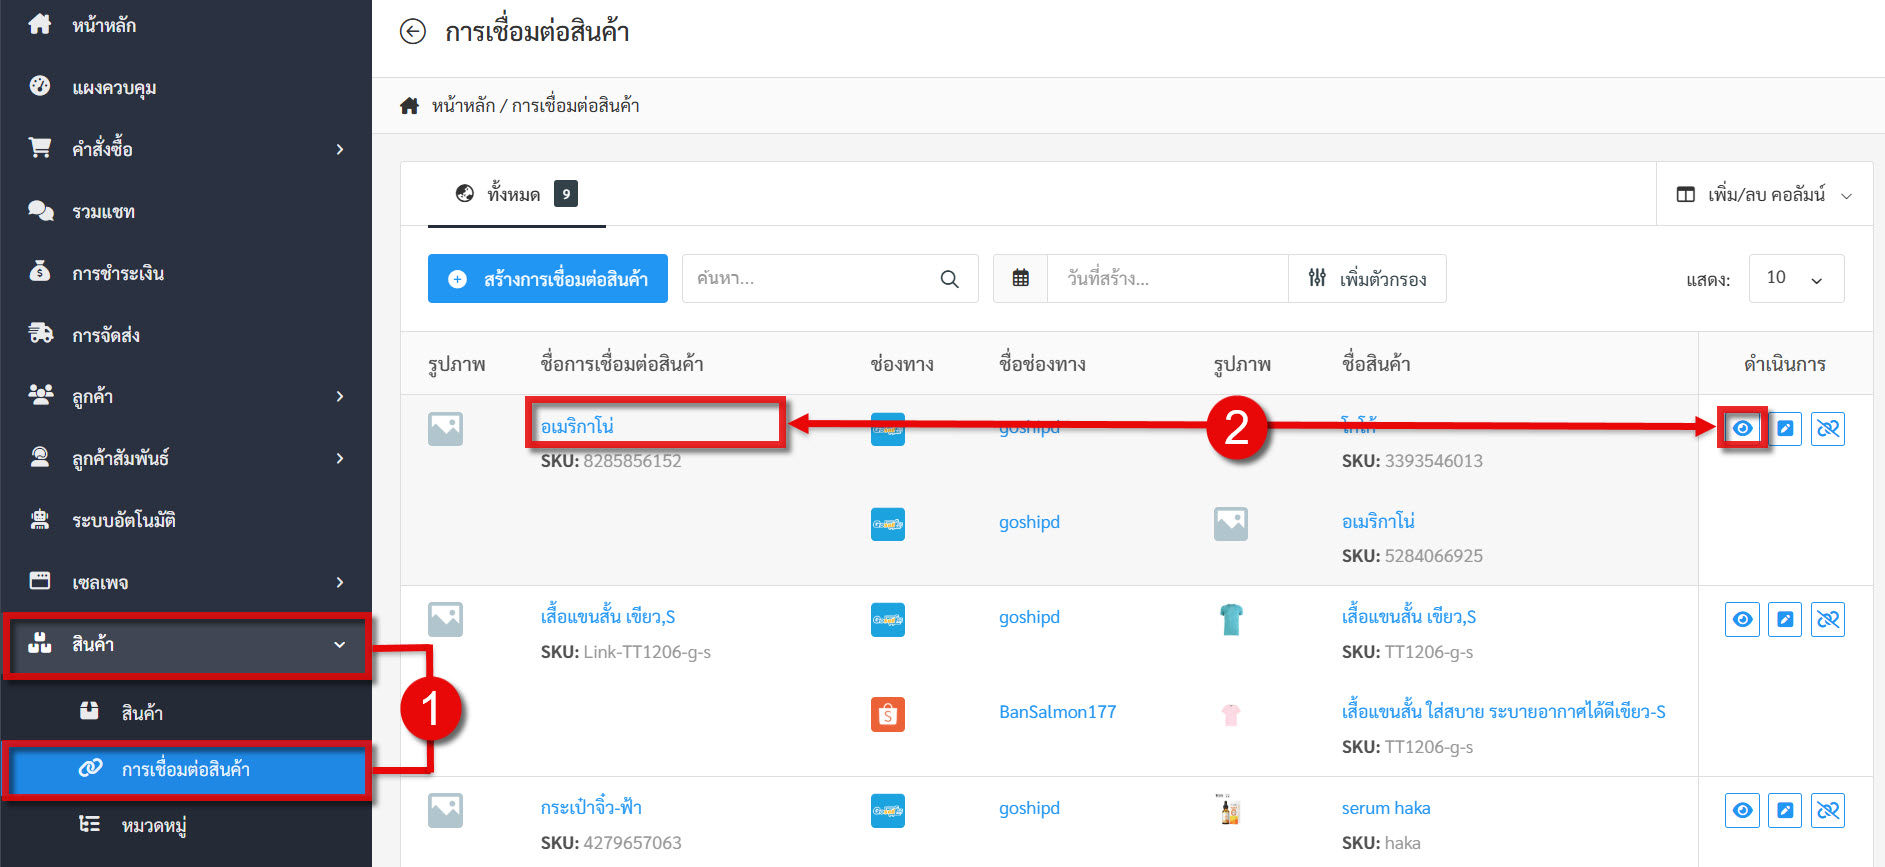Screen dimensions: 1885x867
Task: Click the eye view icon for the กระเป๋าจิ๋ว-ฟ้า row
Action: [x=1742, y=811]
